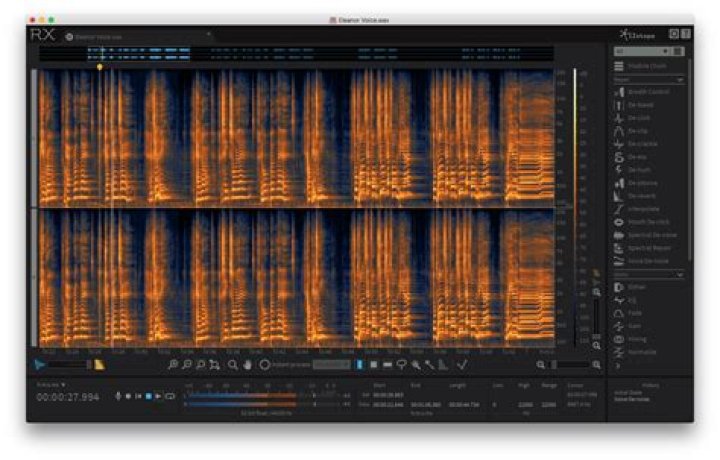
Task: Click the horizontal zoom in magnifier
Action: [x=596, y=365]
